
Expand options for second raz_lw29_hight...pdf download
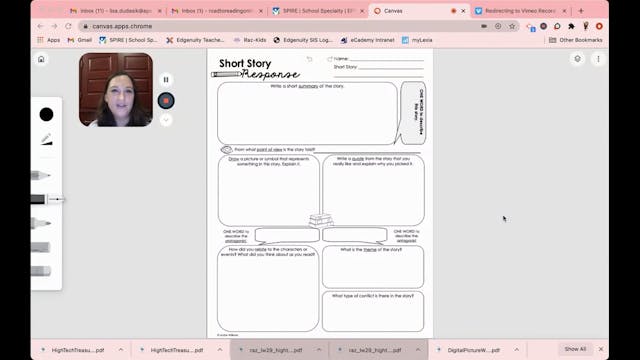418,350
